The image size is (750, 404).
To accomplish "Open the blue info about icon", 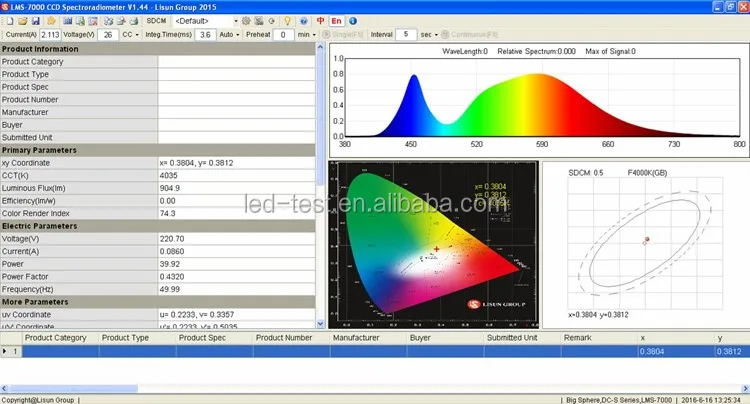I will (x=353, y=21).
